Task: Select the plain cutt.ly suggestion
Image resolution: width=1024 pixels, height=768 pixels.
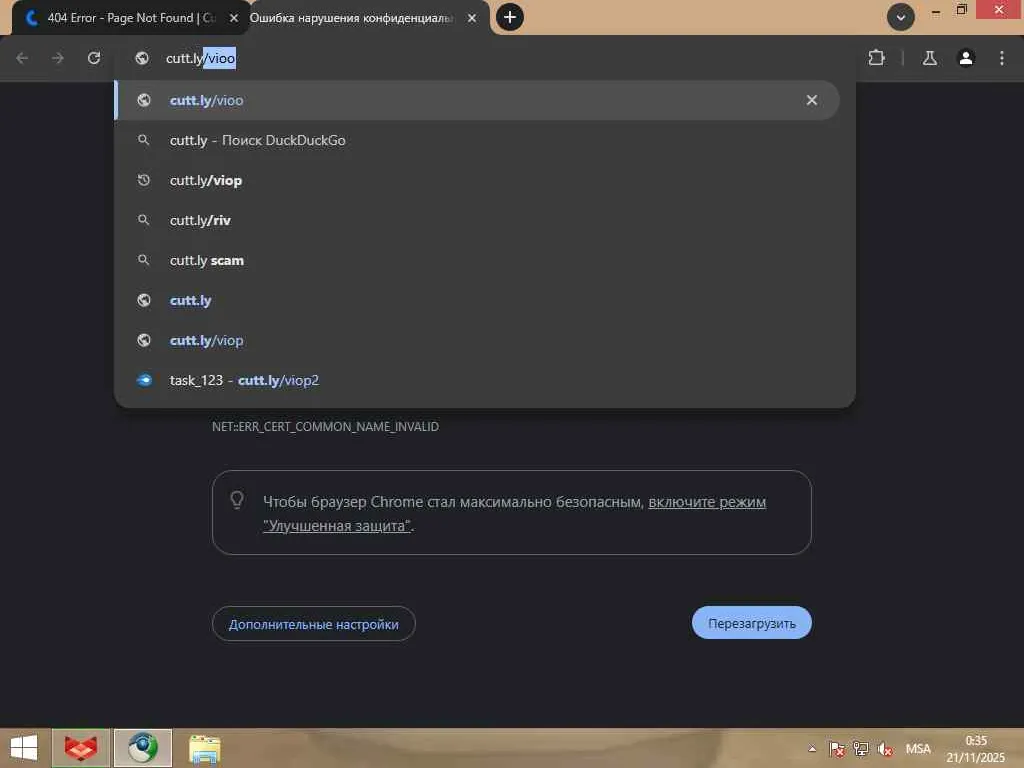Action: coord(477,300)
